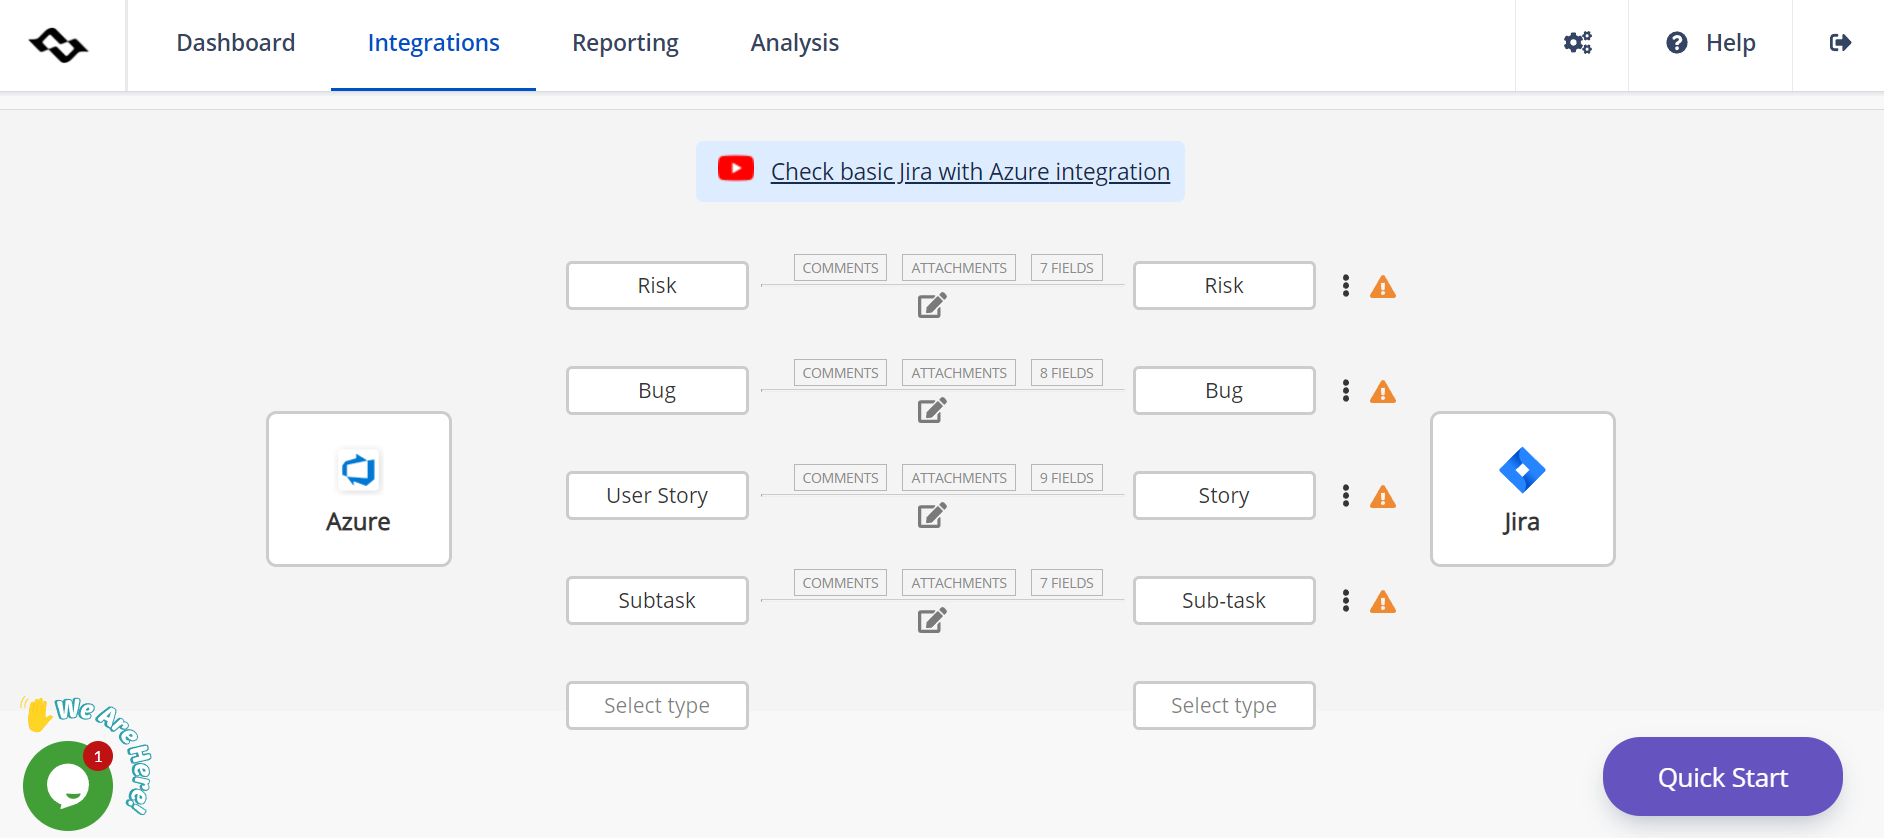Viewport: 1884px width, 838px height.
Task: Open the Azure Select type dropdown
Action: (657, 706)
